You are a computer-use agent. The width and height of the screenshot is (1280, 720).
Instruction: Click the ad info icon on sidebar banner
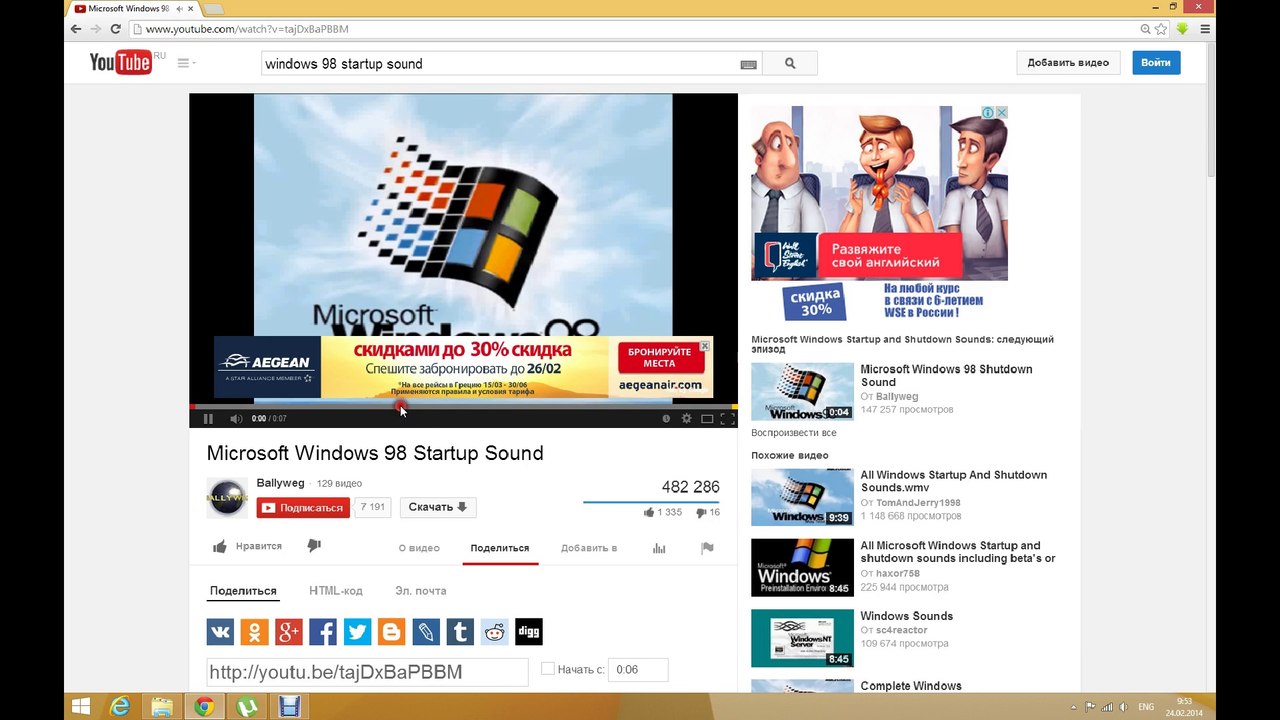988,113
